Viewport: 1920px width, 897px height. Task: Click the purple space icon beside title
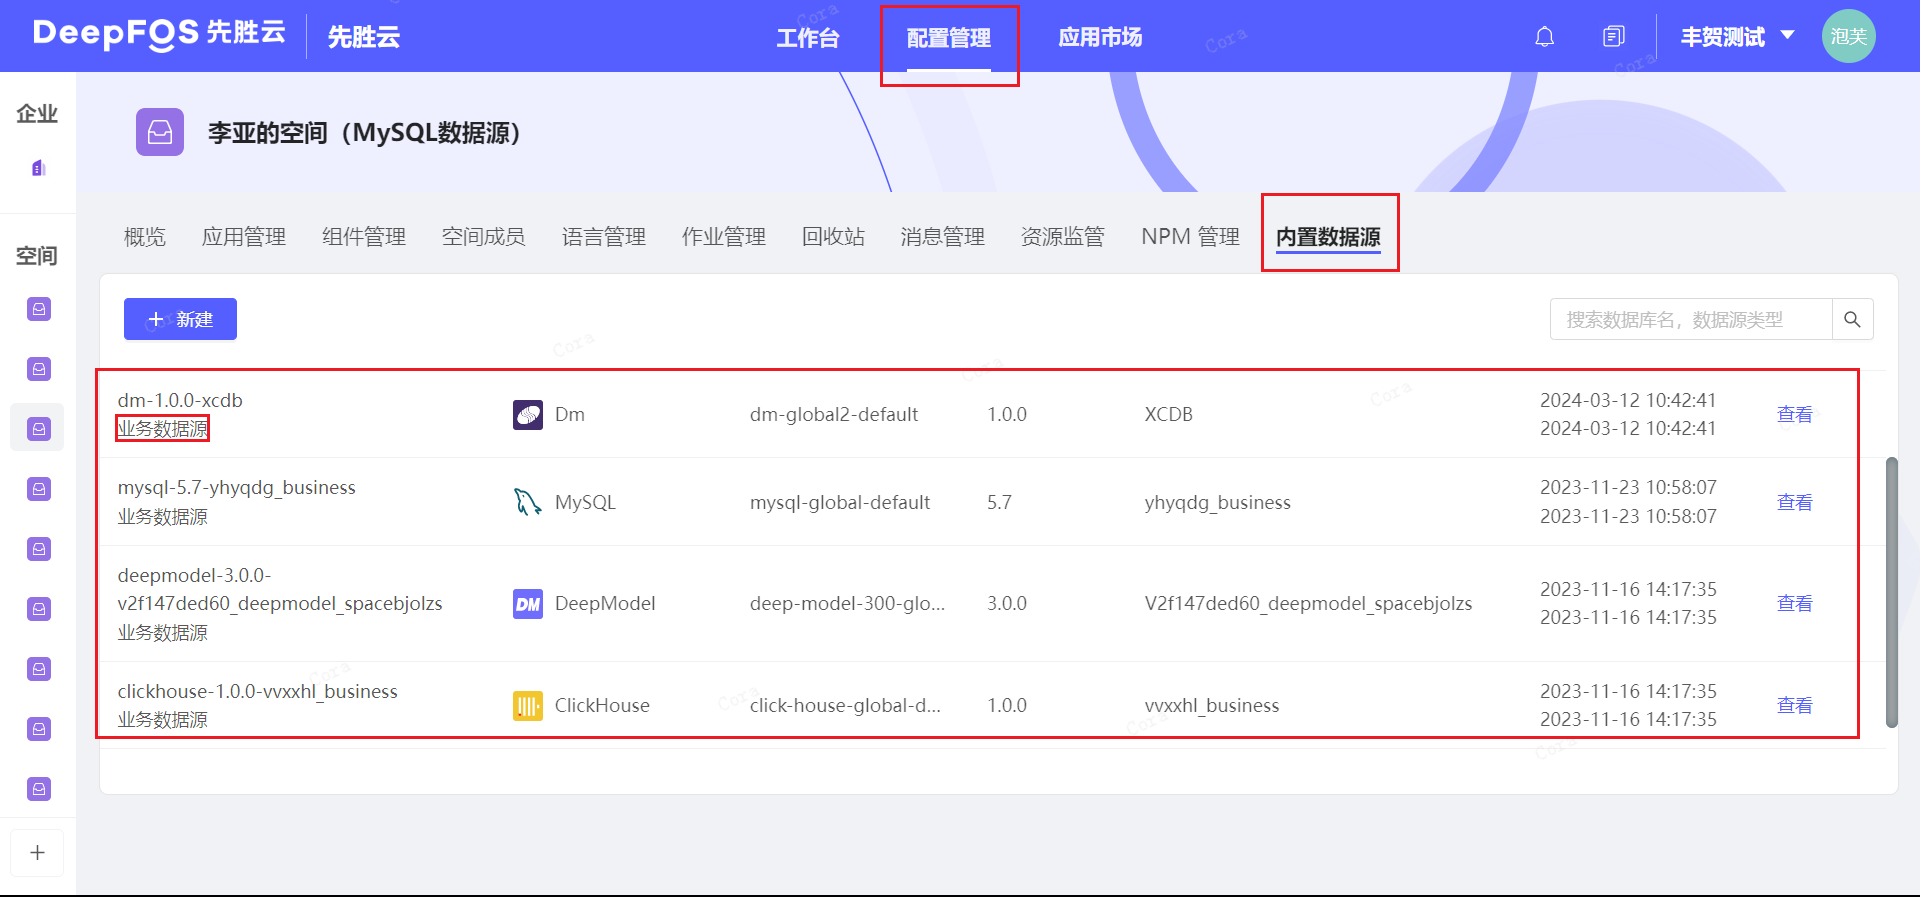[160, 132]
